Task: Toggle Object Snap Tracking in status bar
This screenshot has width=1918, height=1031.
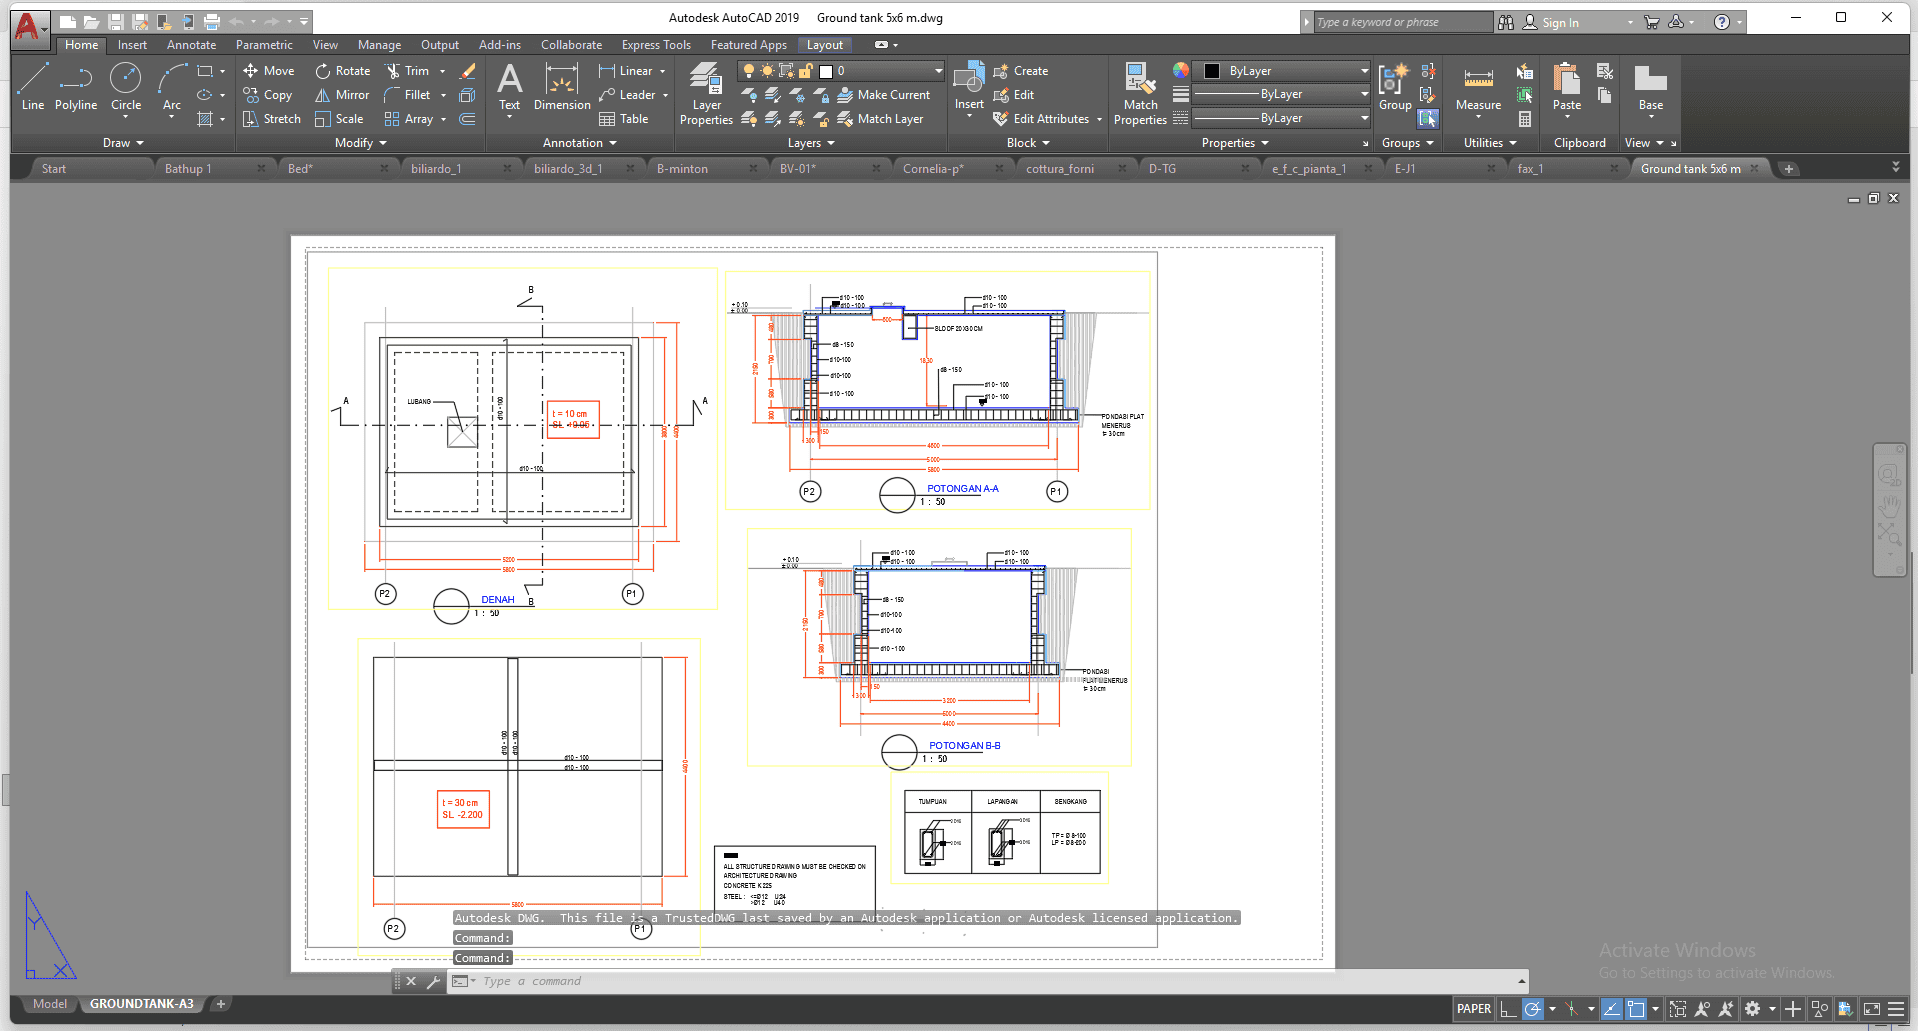Action: pos(1612,1009)
